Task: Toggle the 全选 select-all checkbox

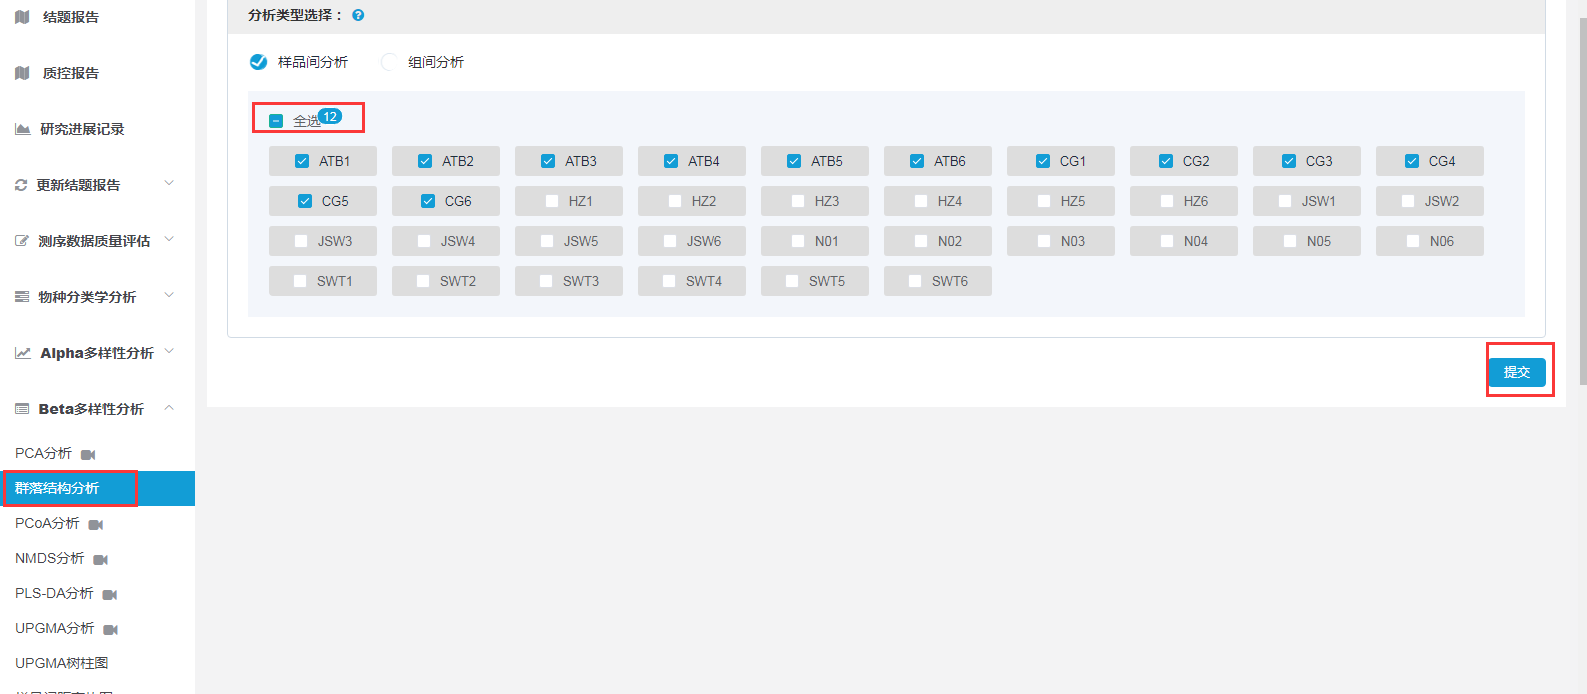Action: [277, 121]
